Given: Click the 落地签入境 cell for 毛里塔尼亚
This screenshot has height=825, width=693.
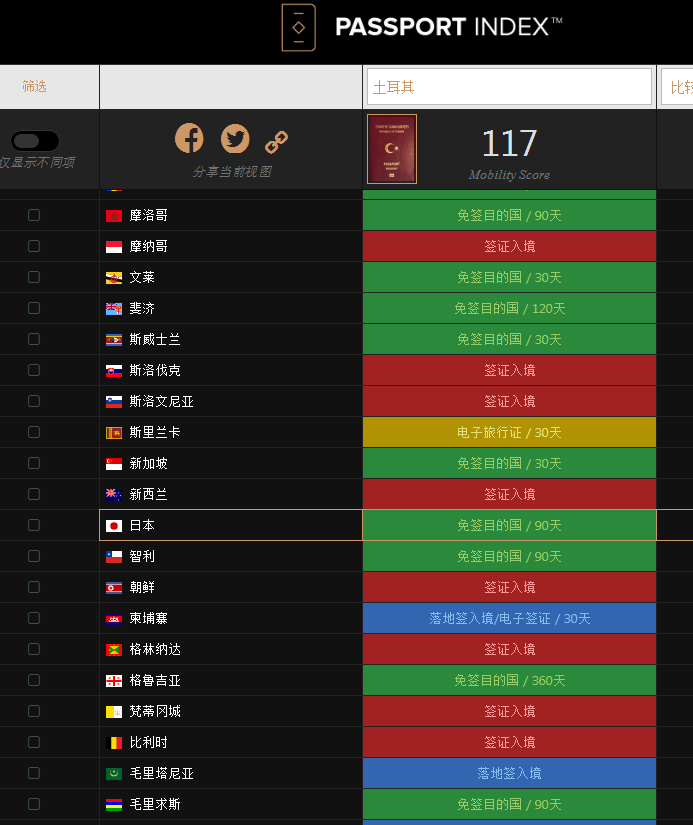Looking at the screenshot, I should pos(509,773).
